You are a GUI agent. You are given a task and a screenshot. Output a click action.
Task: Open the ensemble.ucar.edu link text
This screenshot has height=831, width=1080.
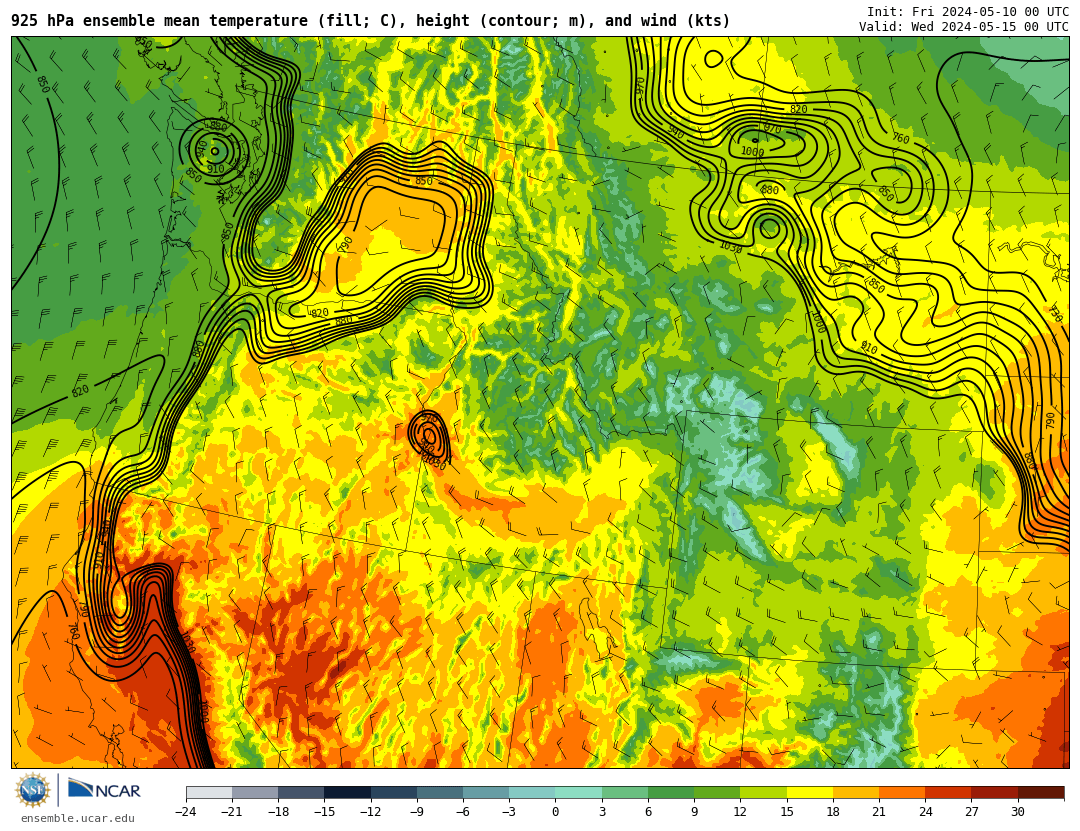click(78, 819)
